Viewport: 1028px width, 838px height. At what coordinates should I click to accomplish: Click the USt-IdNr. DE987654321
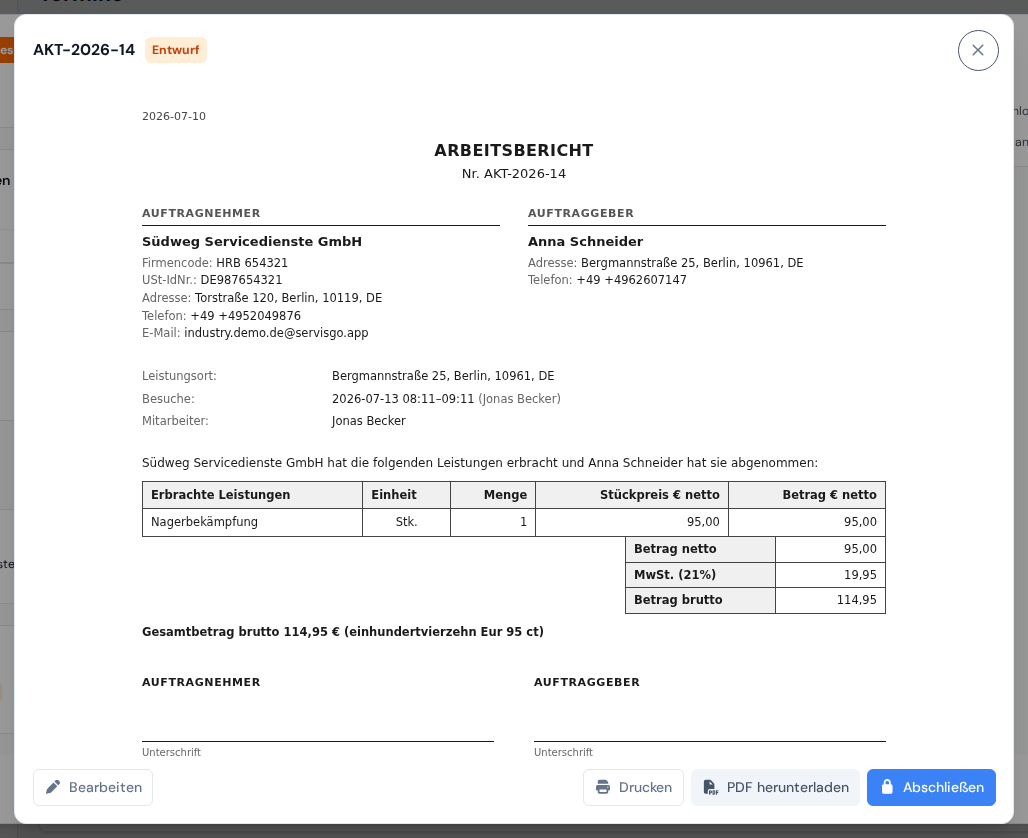pyautogui.click(x=241, y=279)
